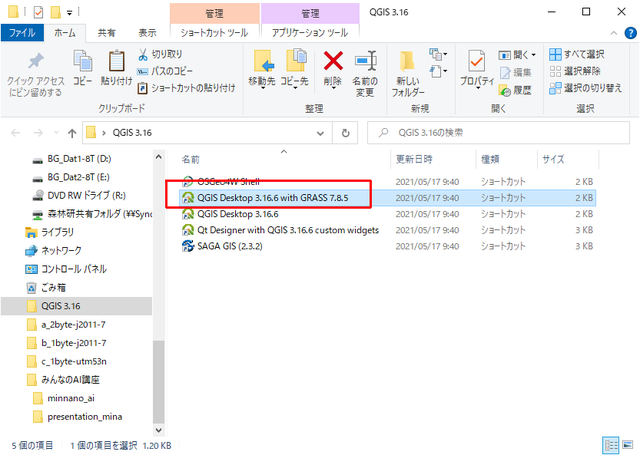The image size is (640, 455).
Task: Go forward with the forward arrow
Action: tap(38, 133)
